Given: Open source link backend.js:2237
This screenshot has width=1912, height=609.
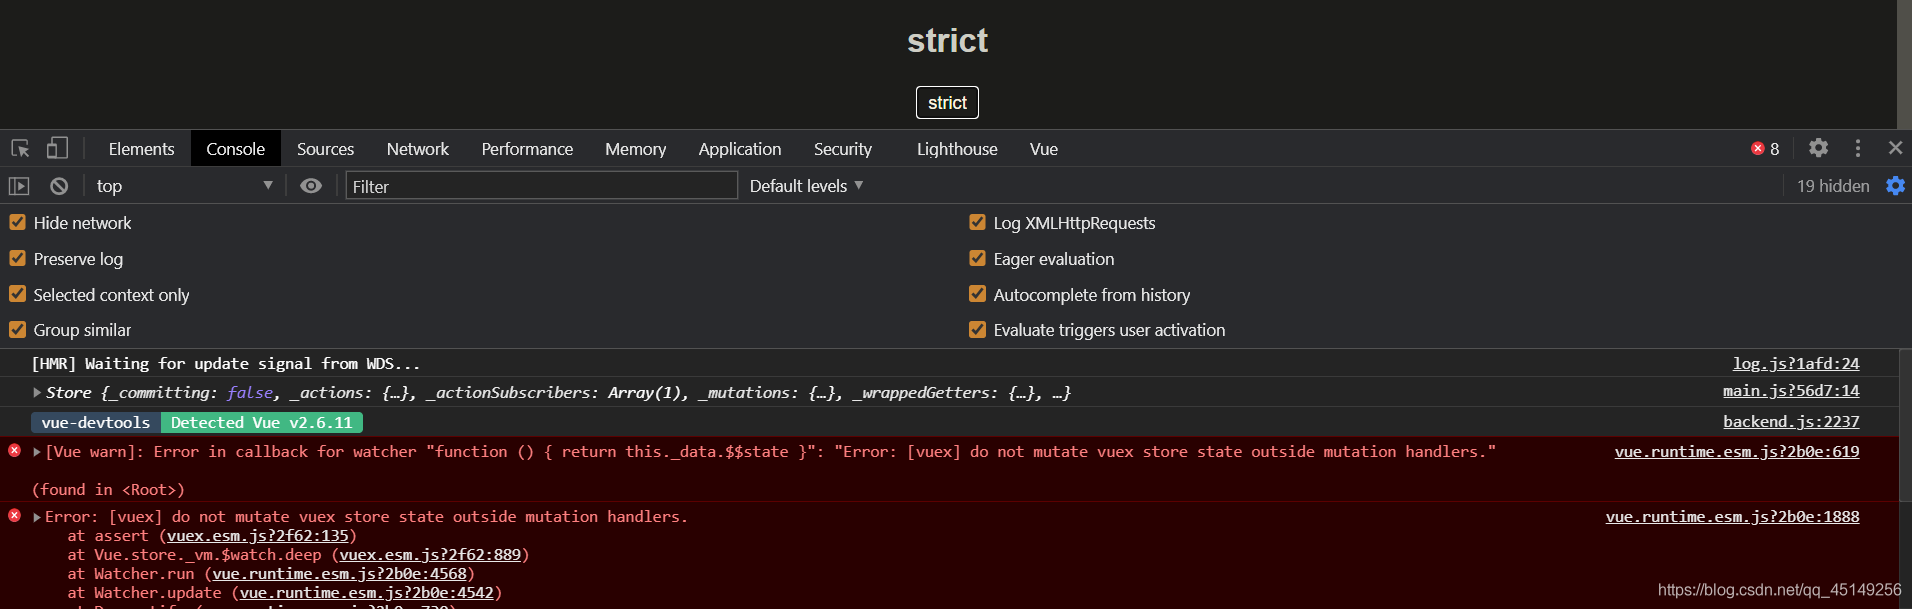Looking at the screenshot, I should click(1791, 422).
